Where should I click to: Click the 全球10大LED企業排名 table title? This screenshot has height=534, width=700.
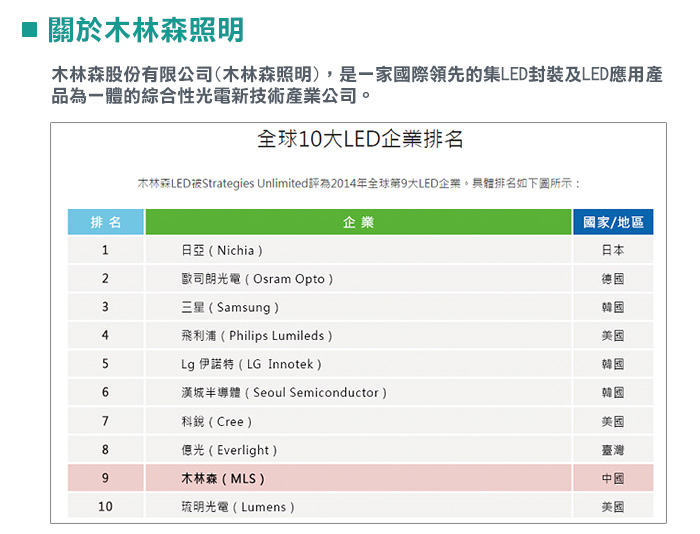[x=360, y=139]
